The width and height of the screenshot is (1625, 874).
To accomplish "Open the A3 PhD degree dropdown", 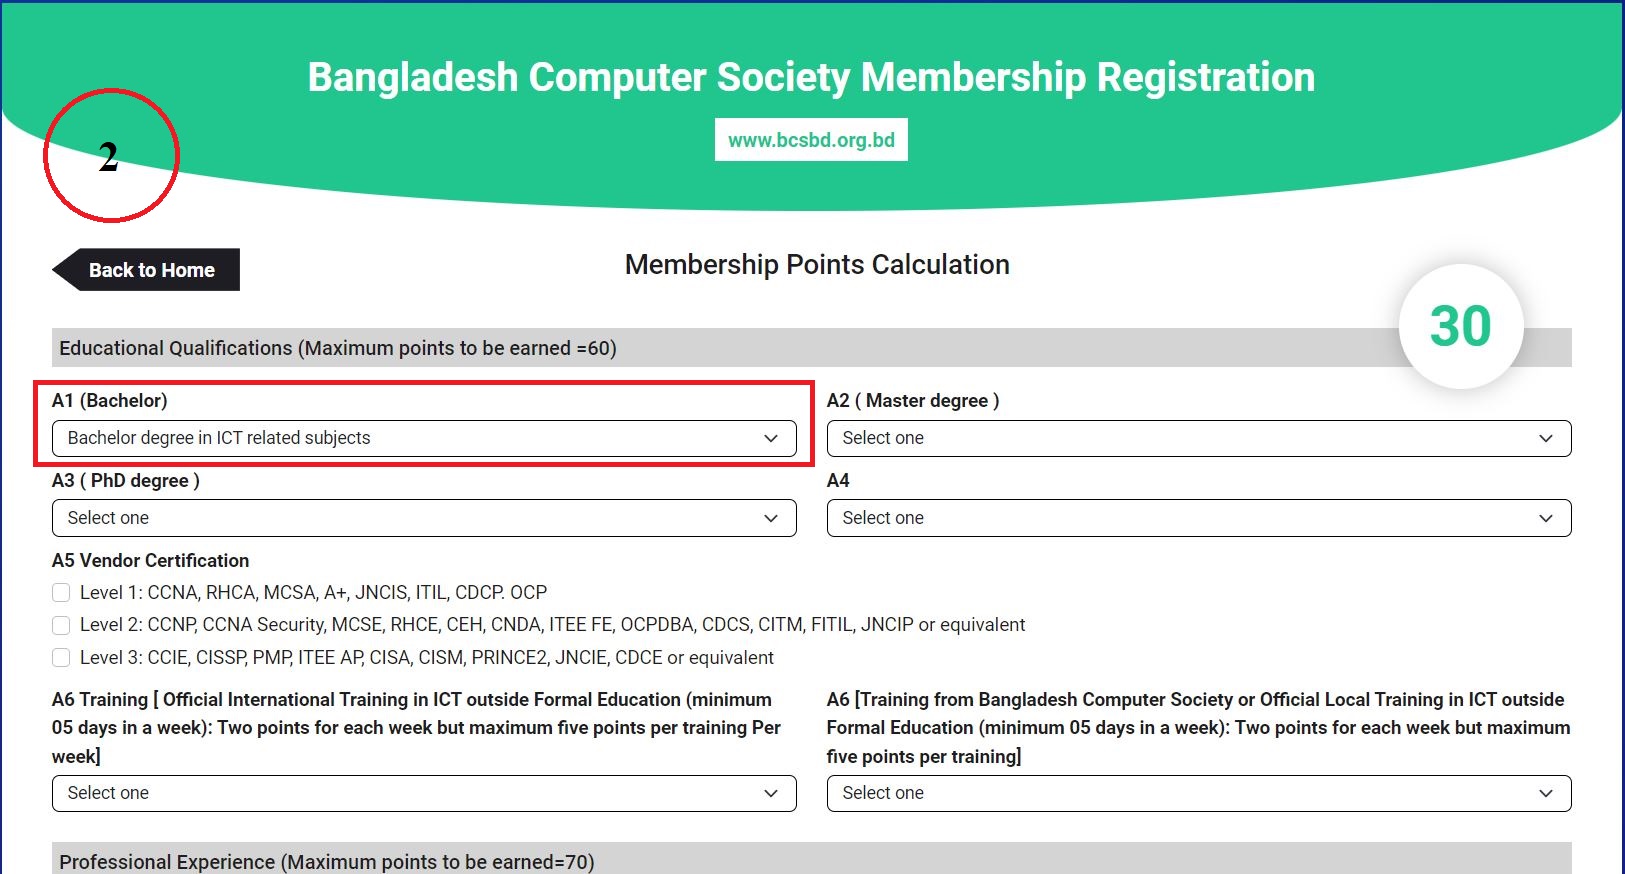I will (x=423, y=518).
